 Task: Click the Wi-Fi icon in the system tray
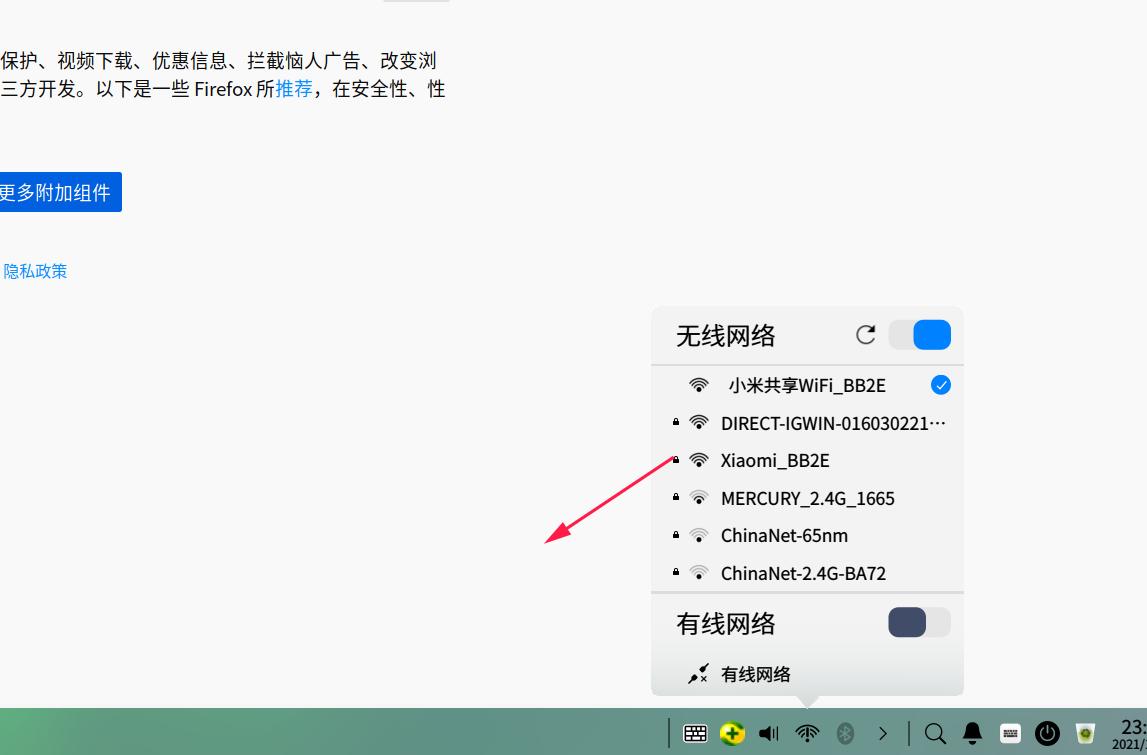[806, 733]
